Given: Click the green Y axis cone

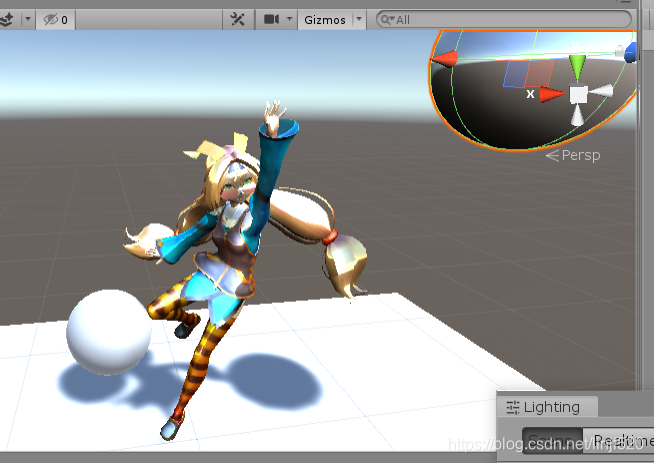Looking at the screenshot, I should [x=578, y=67].
